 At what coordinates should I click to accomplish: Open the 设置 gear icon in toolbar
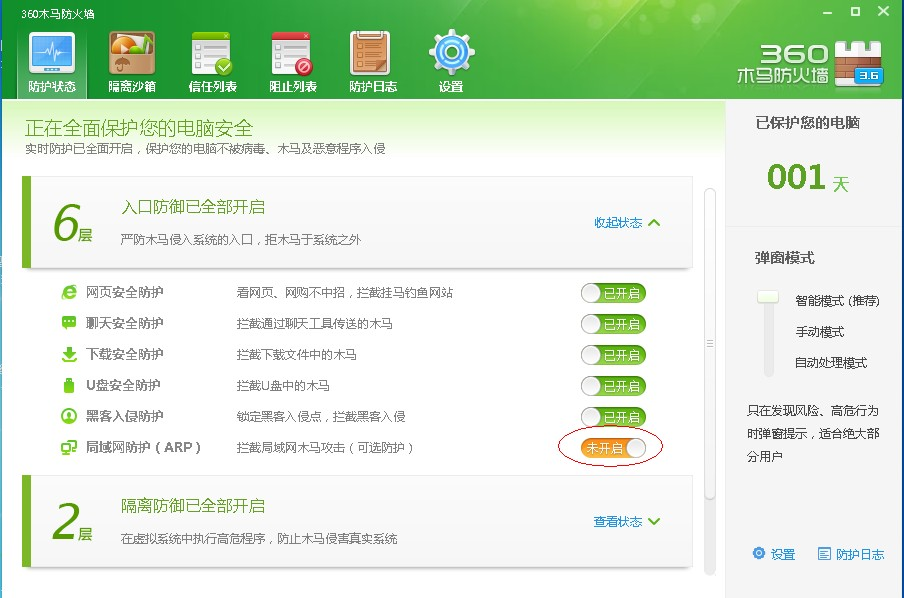click(452, 52)
